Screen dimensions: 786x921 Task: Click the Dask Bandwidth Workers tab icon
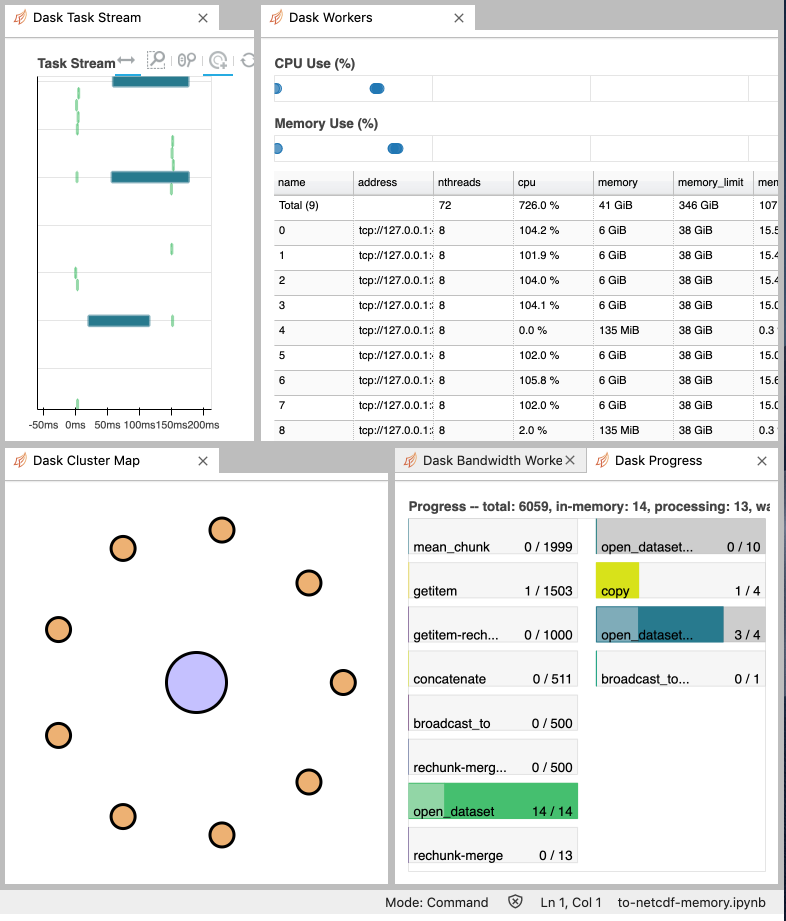[411, 460]
